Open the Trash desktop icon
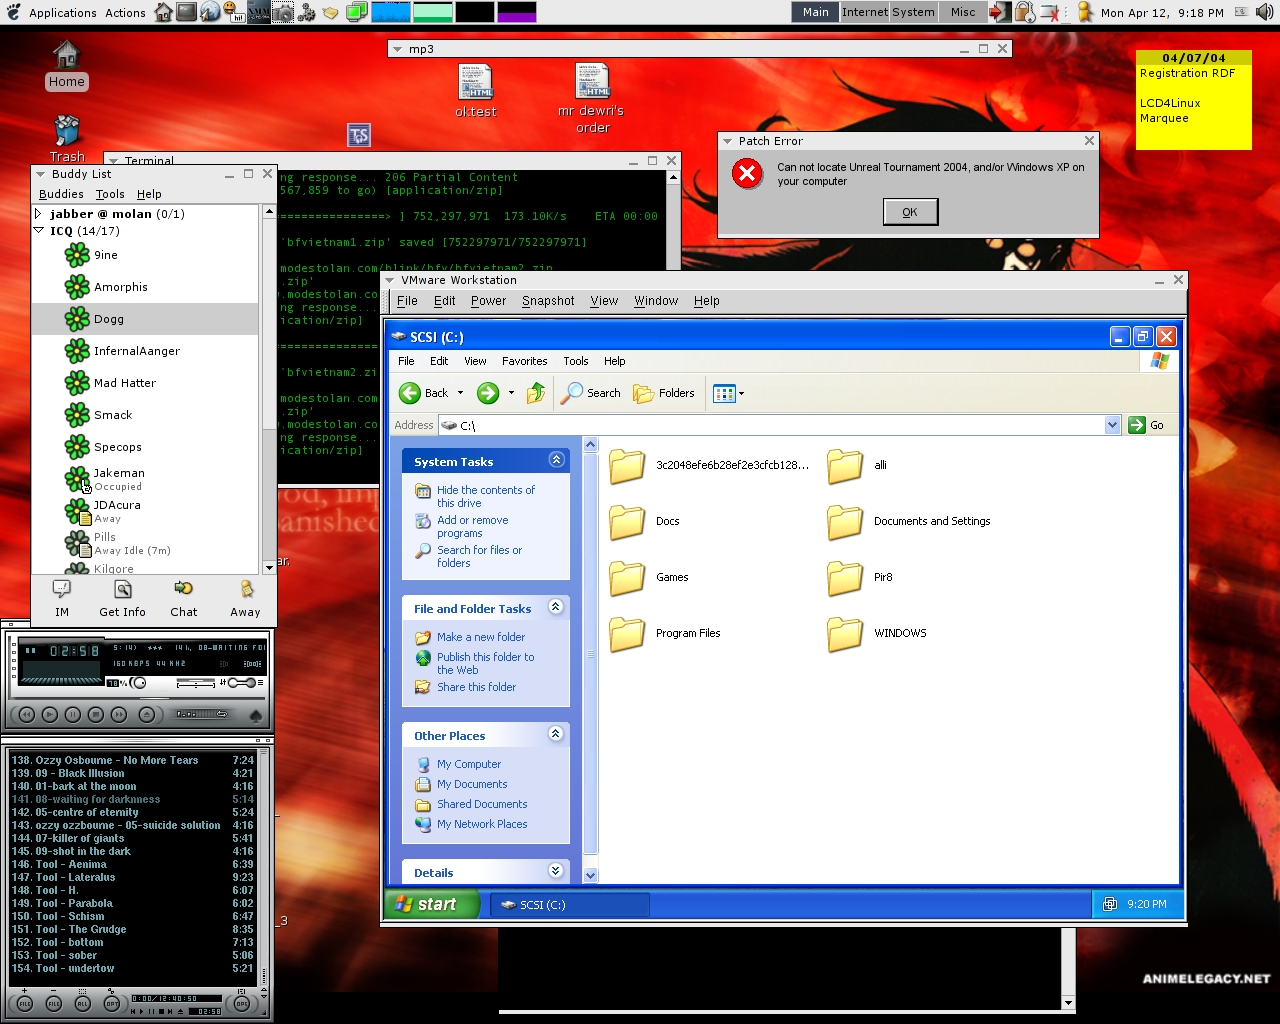The height and width of the screenshot is (1024, 1280). tap(67, 138)
